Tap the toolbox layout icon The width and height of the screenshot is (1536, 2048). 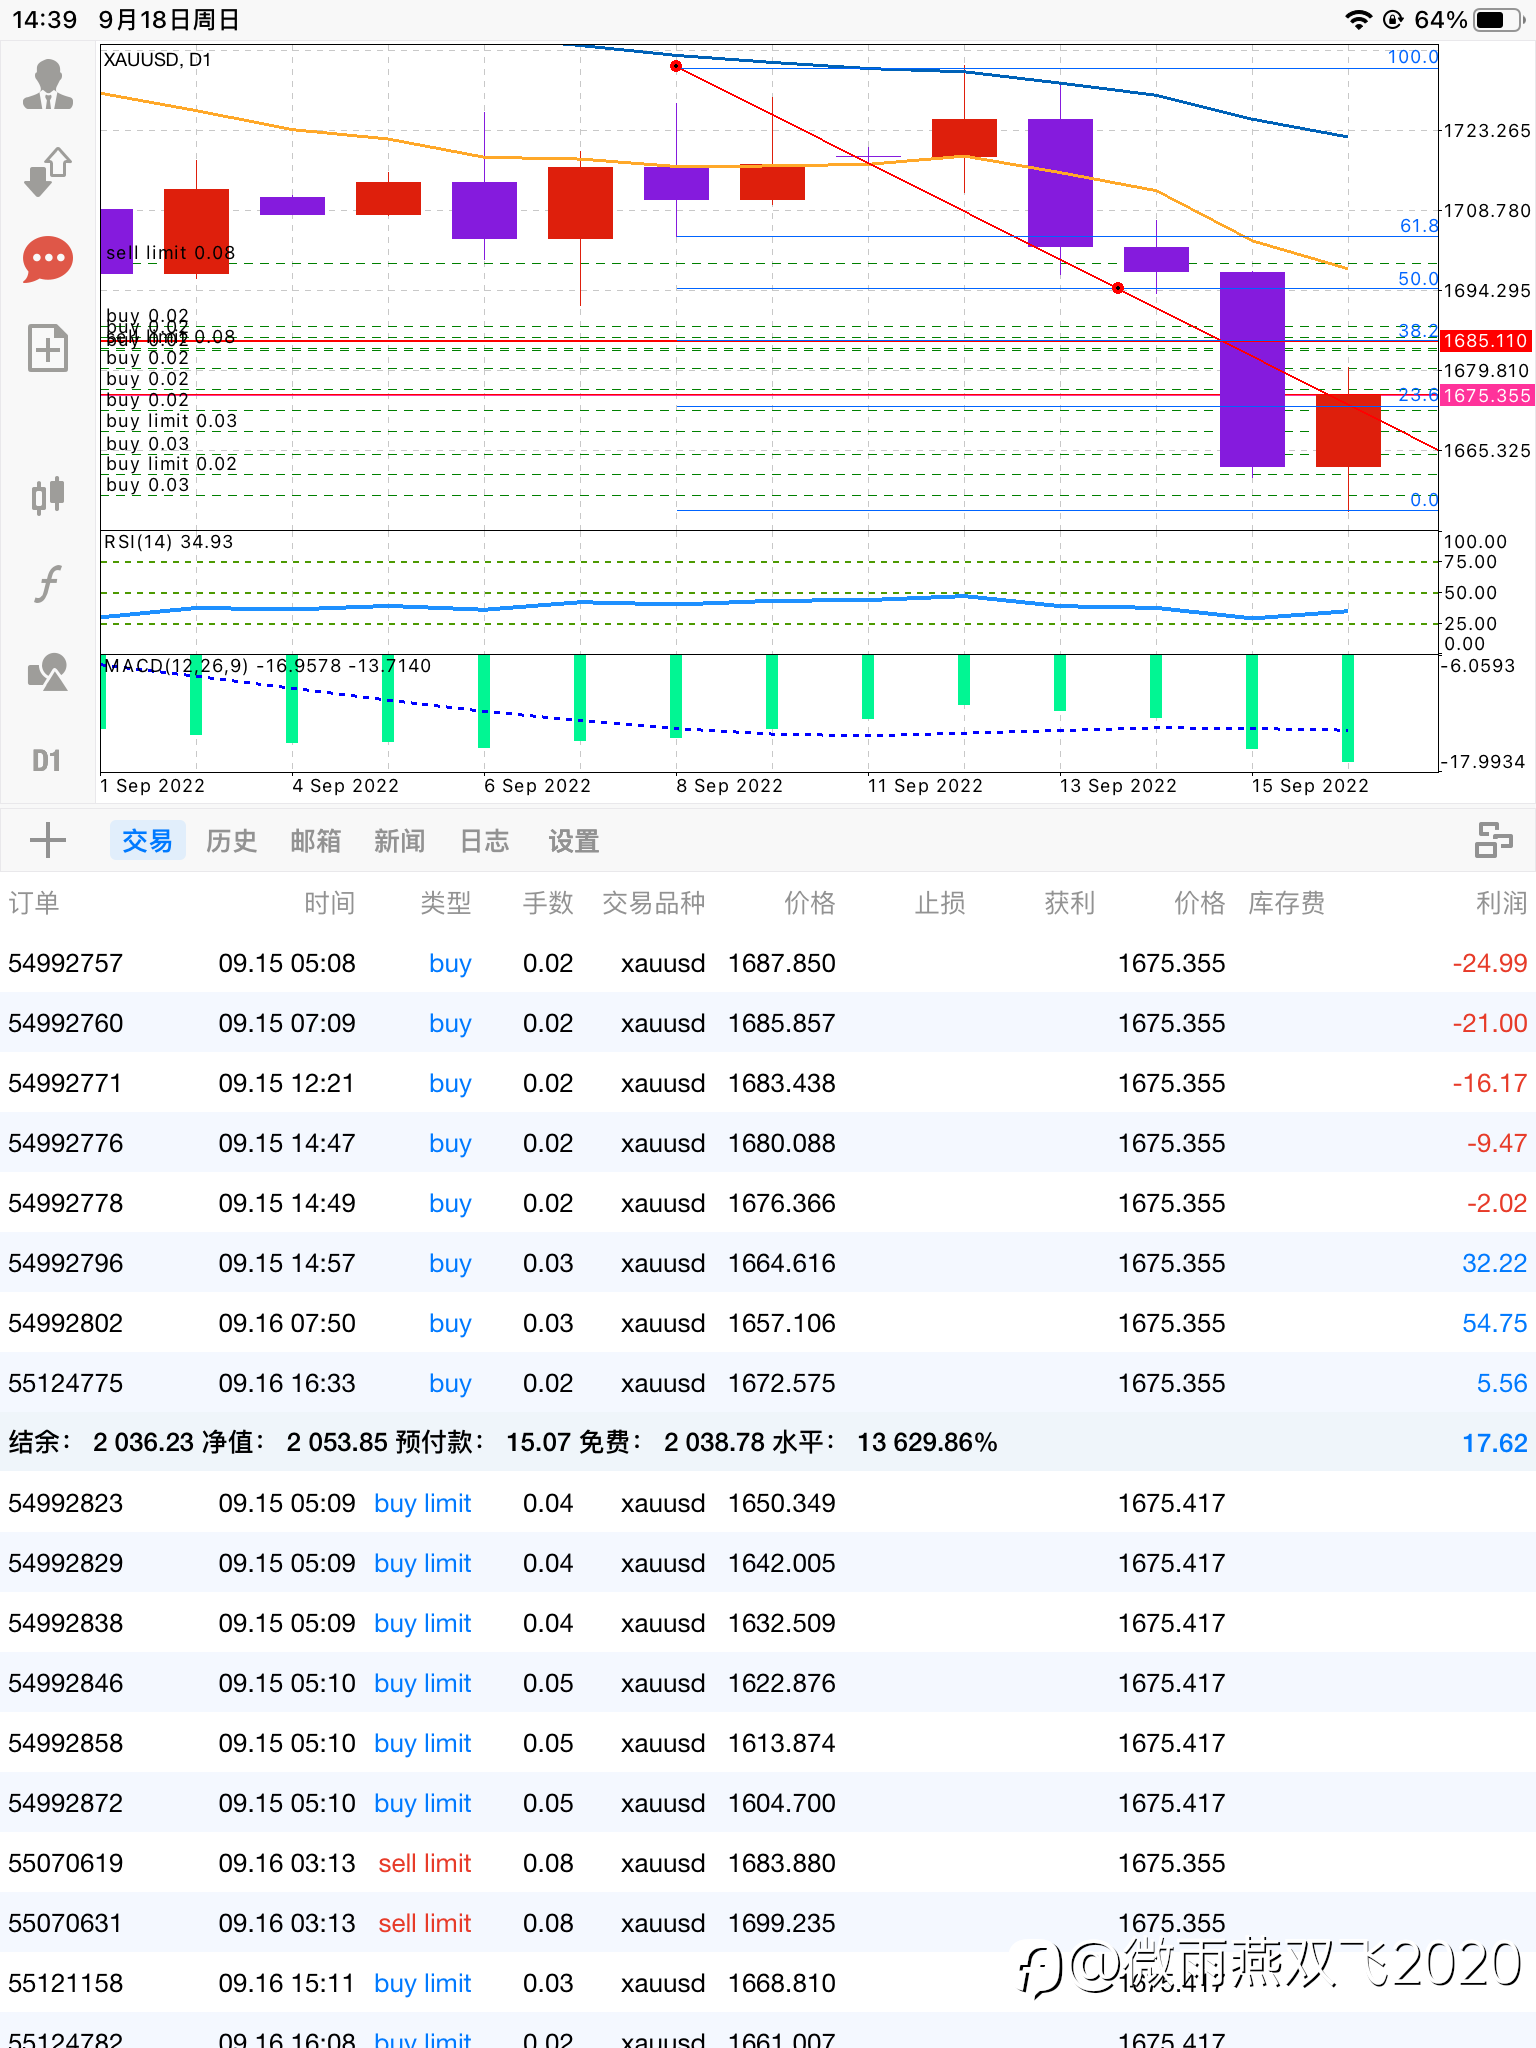click(1494, 840)
